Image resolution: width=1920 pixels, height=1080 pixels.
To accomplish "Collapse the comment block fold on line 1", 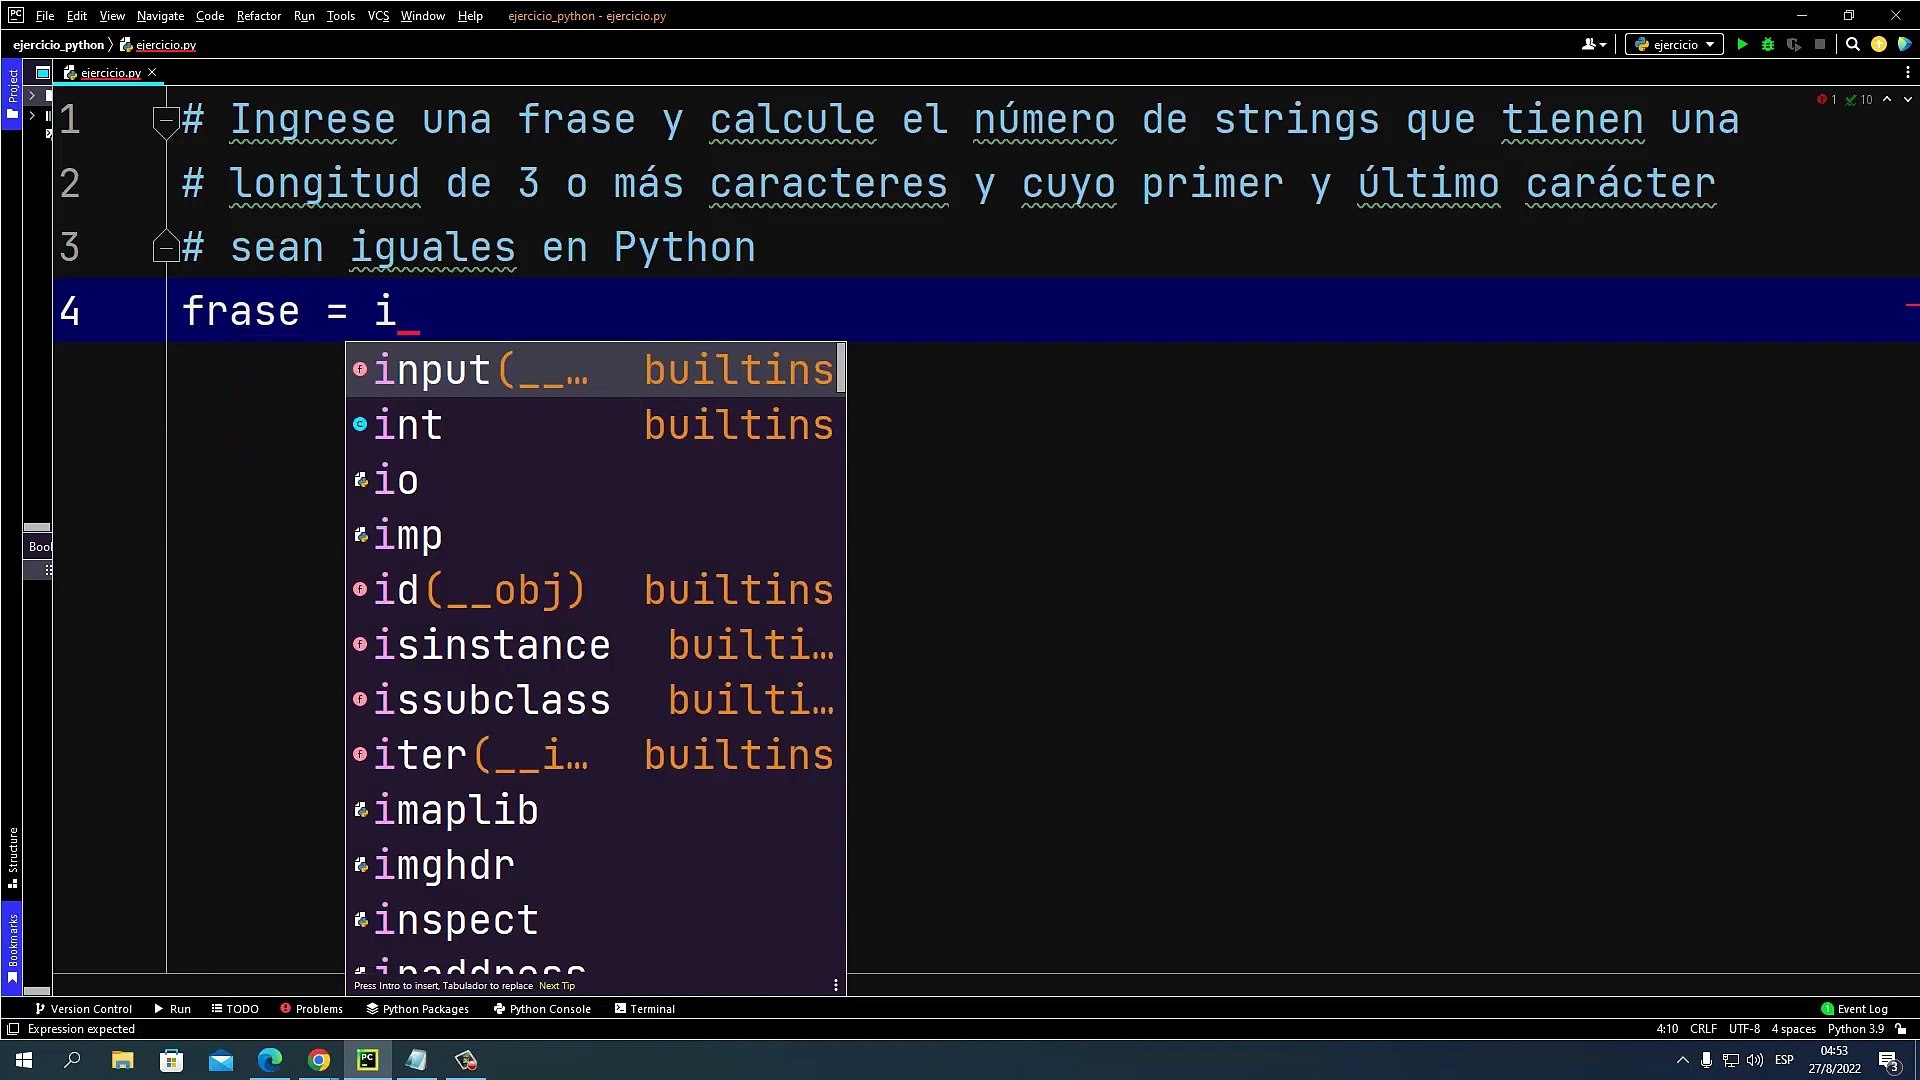I will click(165, 121).
